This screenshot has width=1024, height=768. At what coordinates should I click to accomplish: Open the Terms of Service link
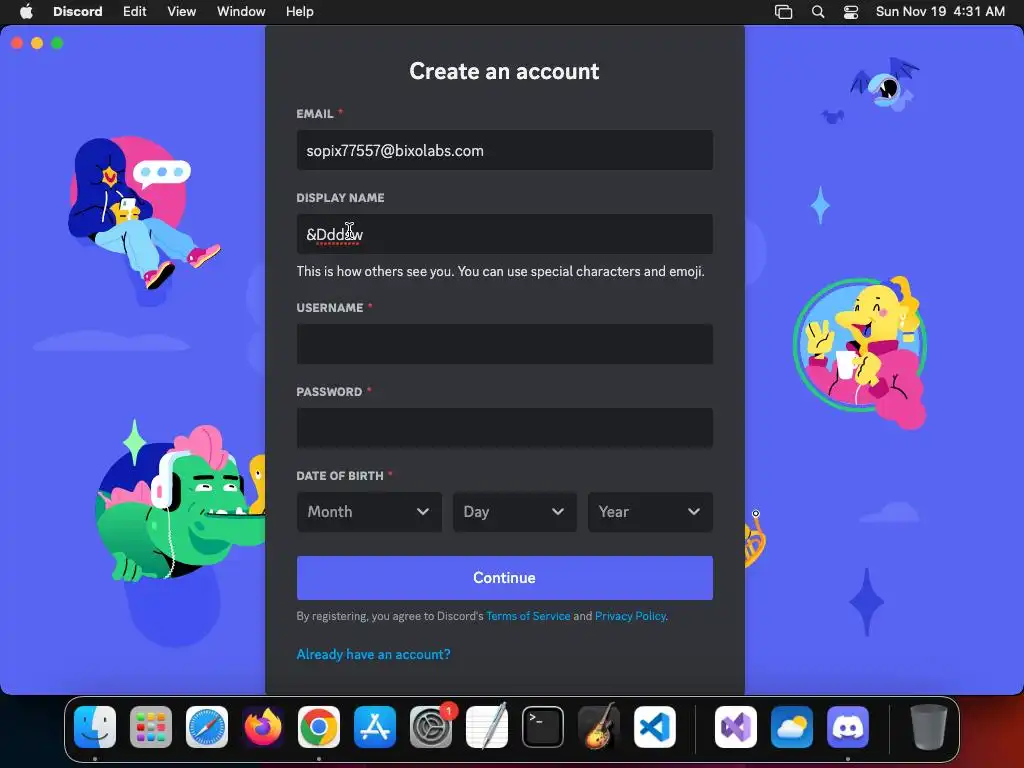[x=528, y=616]
